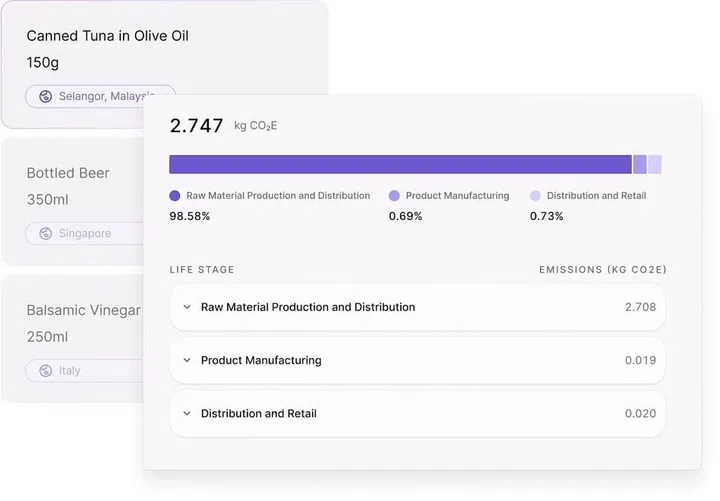Image resolution: width=720 pixels, height=501 pixels.
Task: Click the Distribution and Retail legend label
Action: [x=596, y=196]
